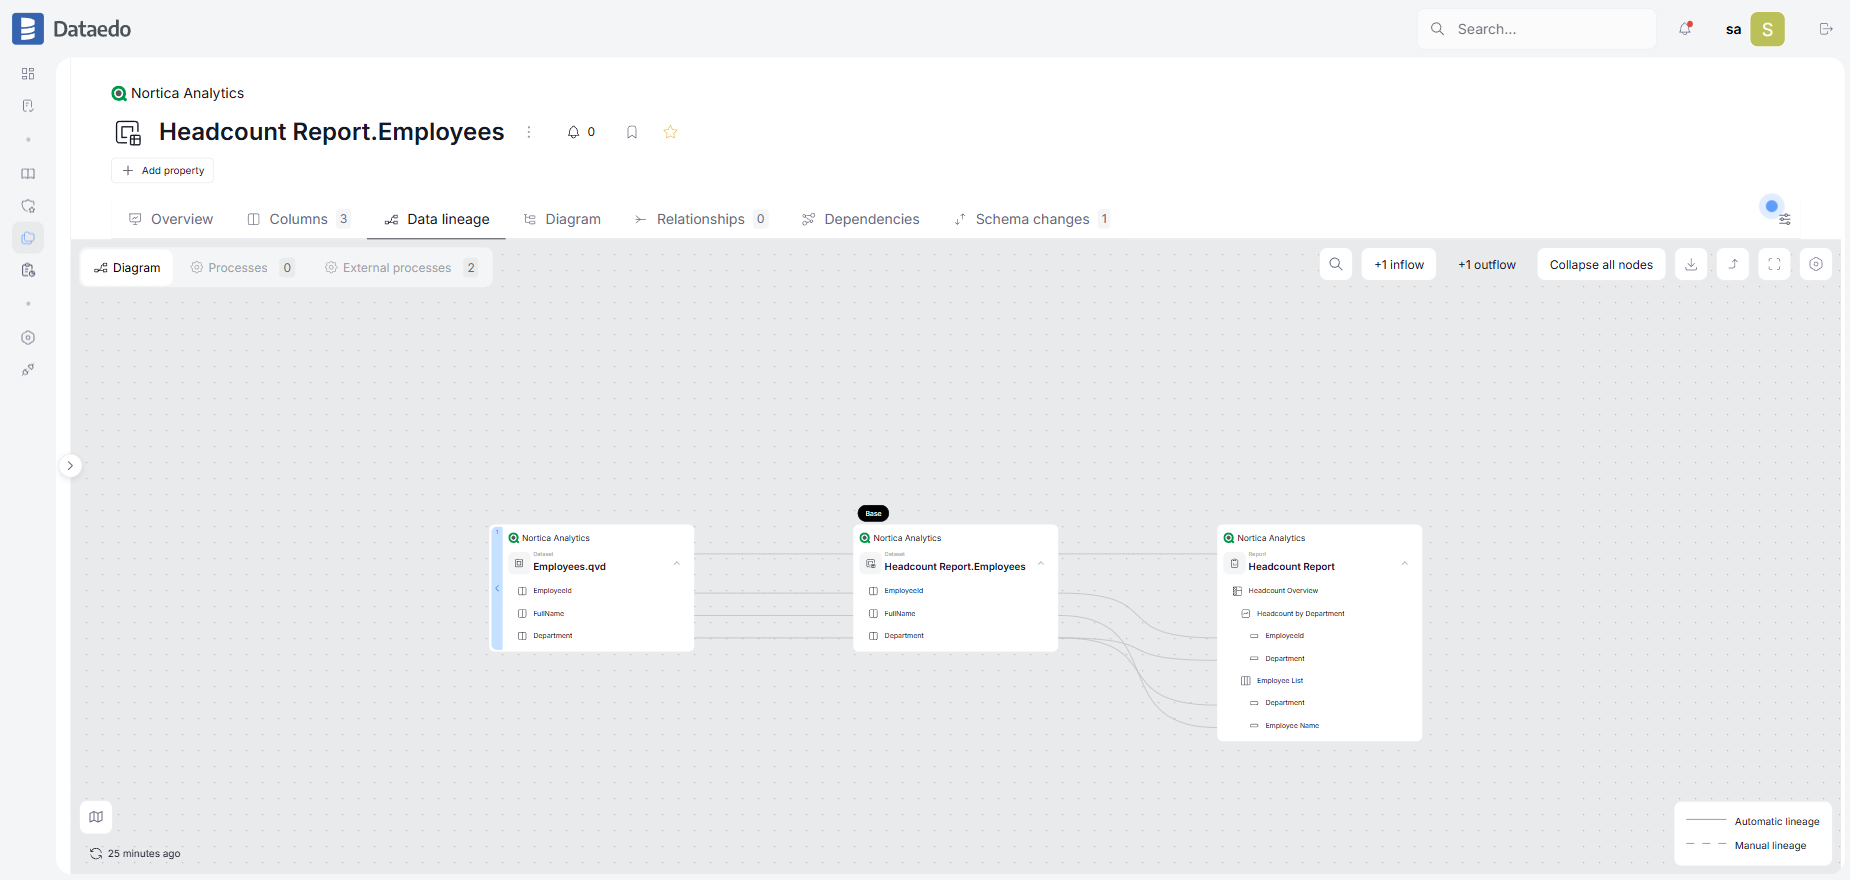Open the three-dot menu beside title
Viewport: 1850px width, 880px height.
(x=529, y=132)
